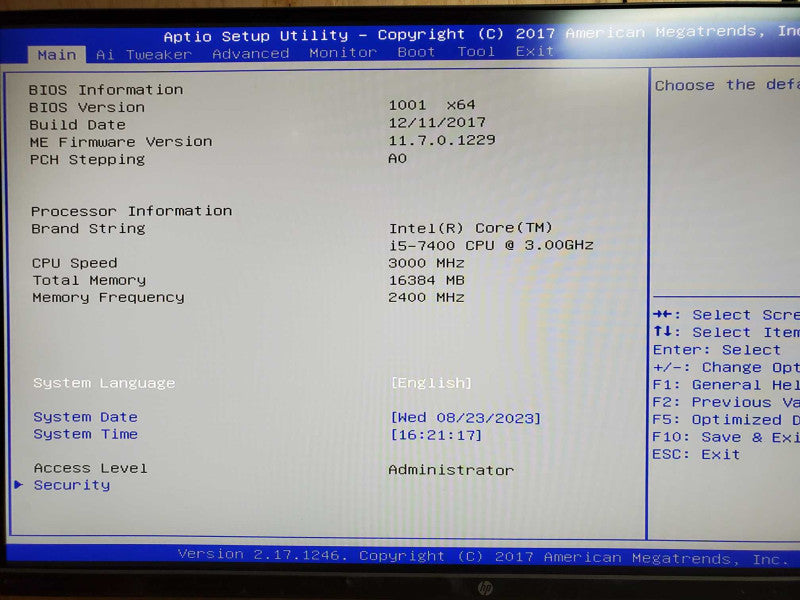Viewport: 800px width, 600px height.
Task: Select the System Date setting
Action: [85, 417]
